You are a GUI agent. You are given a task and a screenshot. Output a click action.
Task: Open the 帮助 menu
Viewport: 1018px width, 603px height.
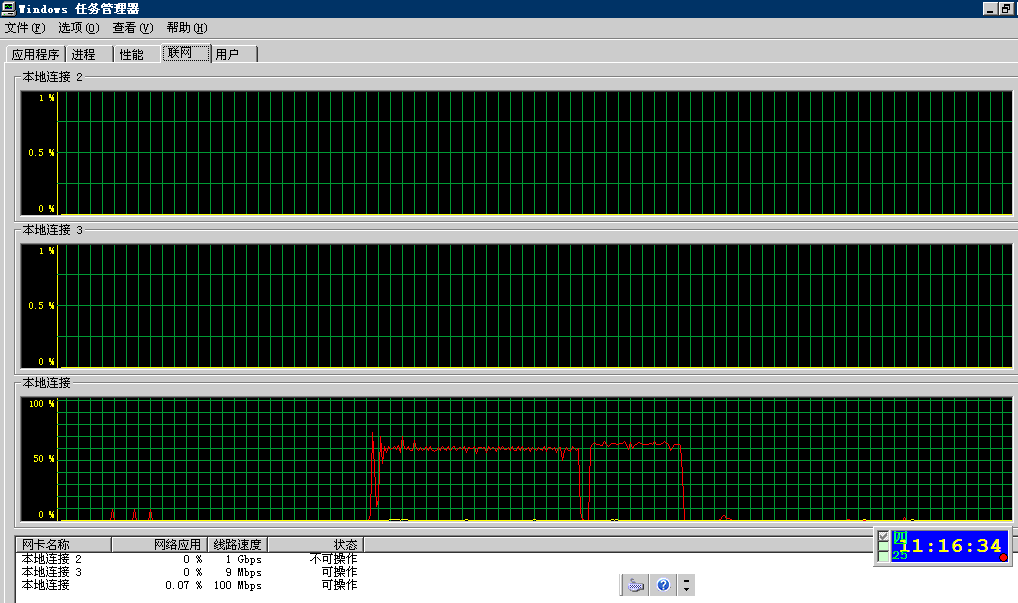click(x=186, y=28)
